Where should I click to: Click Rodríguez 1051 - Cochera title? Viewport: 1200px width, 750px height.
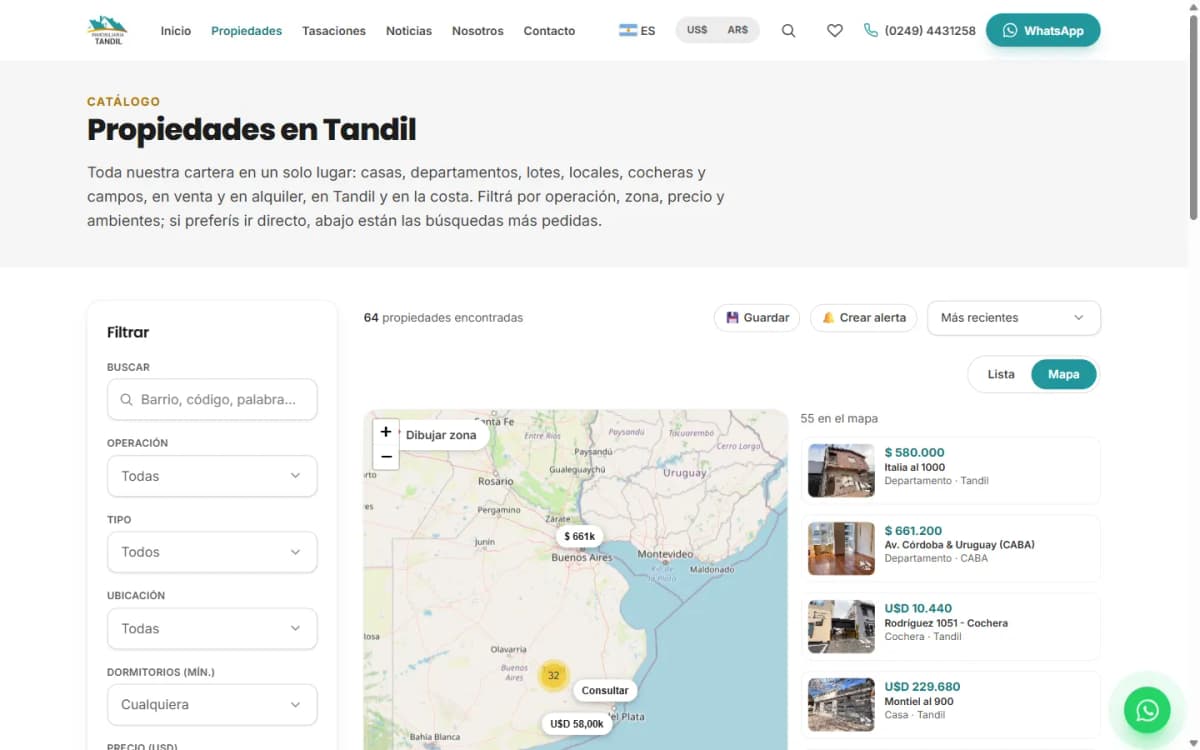[x=946, y=623]
